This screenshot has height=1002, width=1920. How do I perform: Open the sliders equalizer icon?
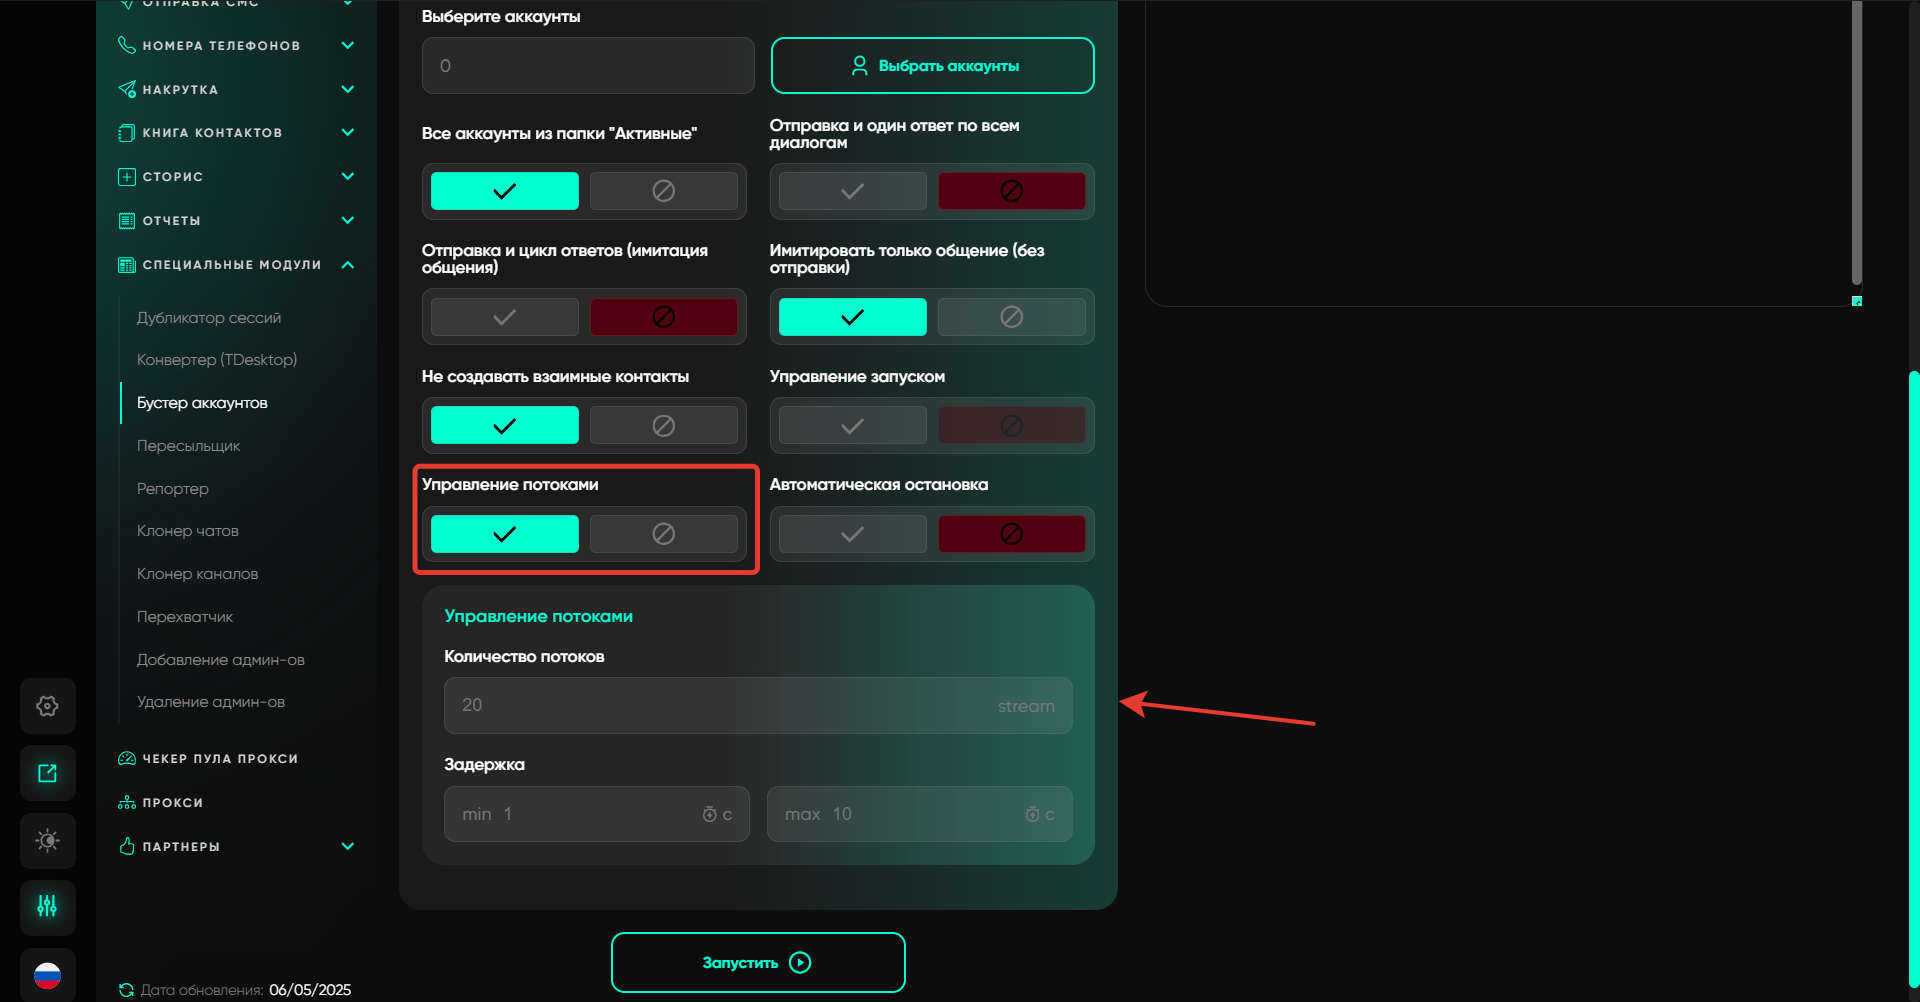(x=47, y=907)
